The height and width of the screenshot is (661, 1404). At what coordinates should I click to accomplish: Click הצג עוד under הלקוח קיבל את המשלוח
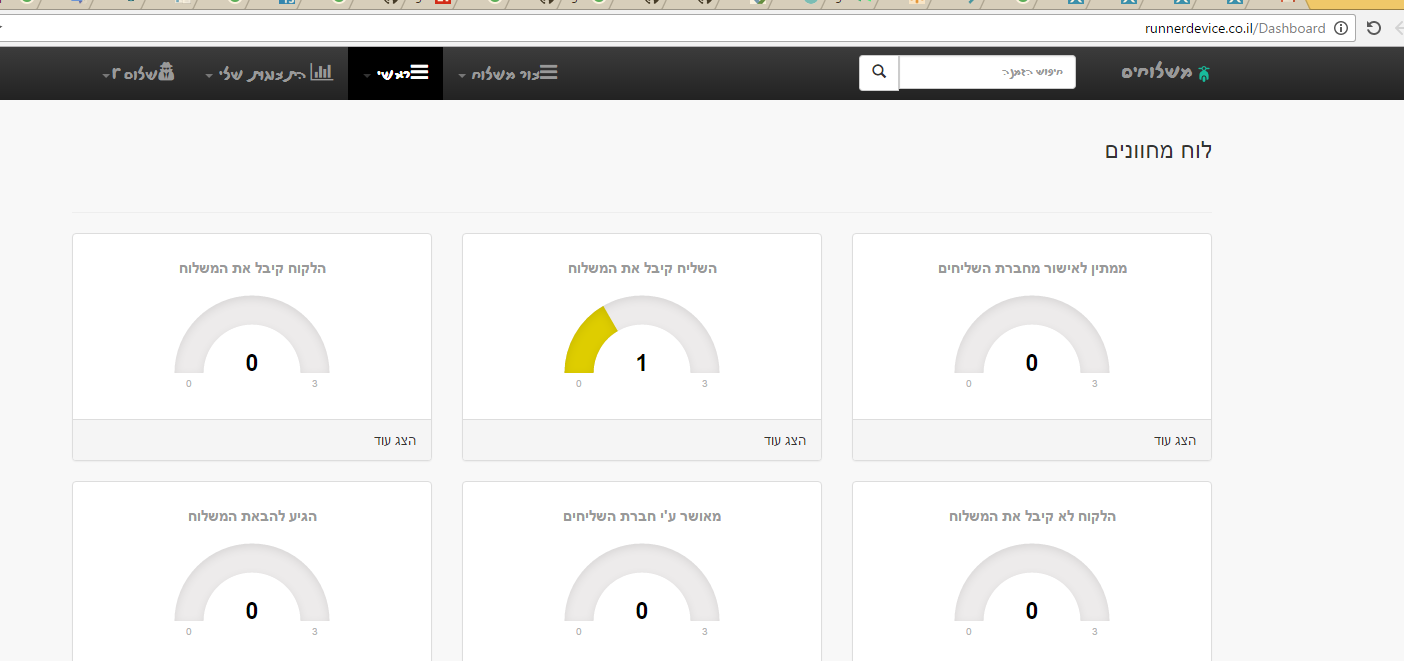coord(395,441)
